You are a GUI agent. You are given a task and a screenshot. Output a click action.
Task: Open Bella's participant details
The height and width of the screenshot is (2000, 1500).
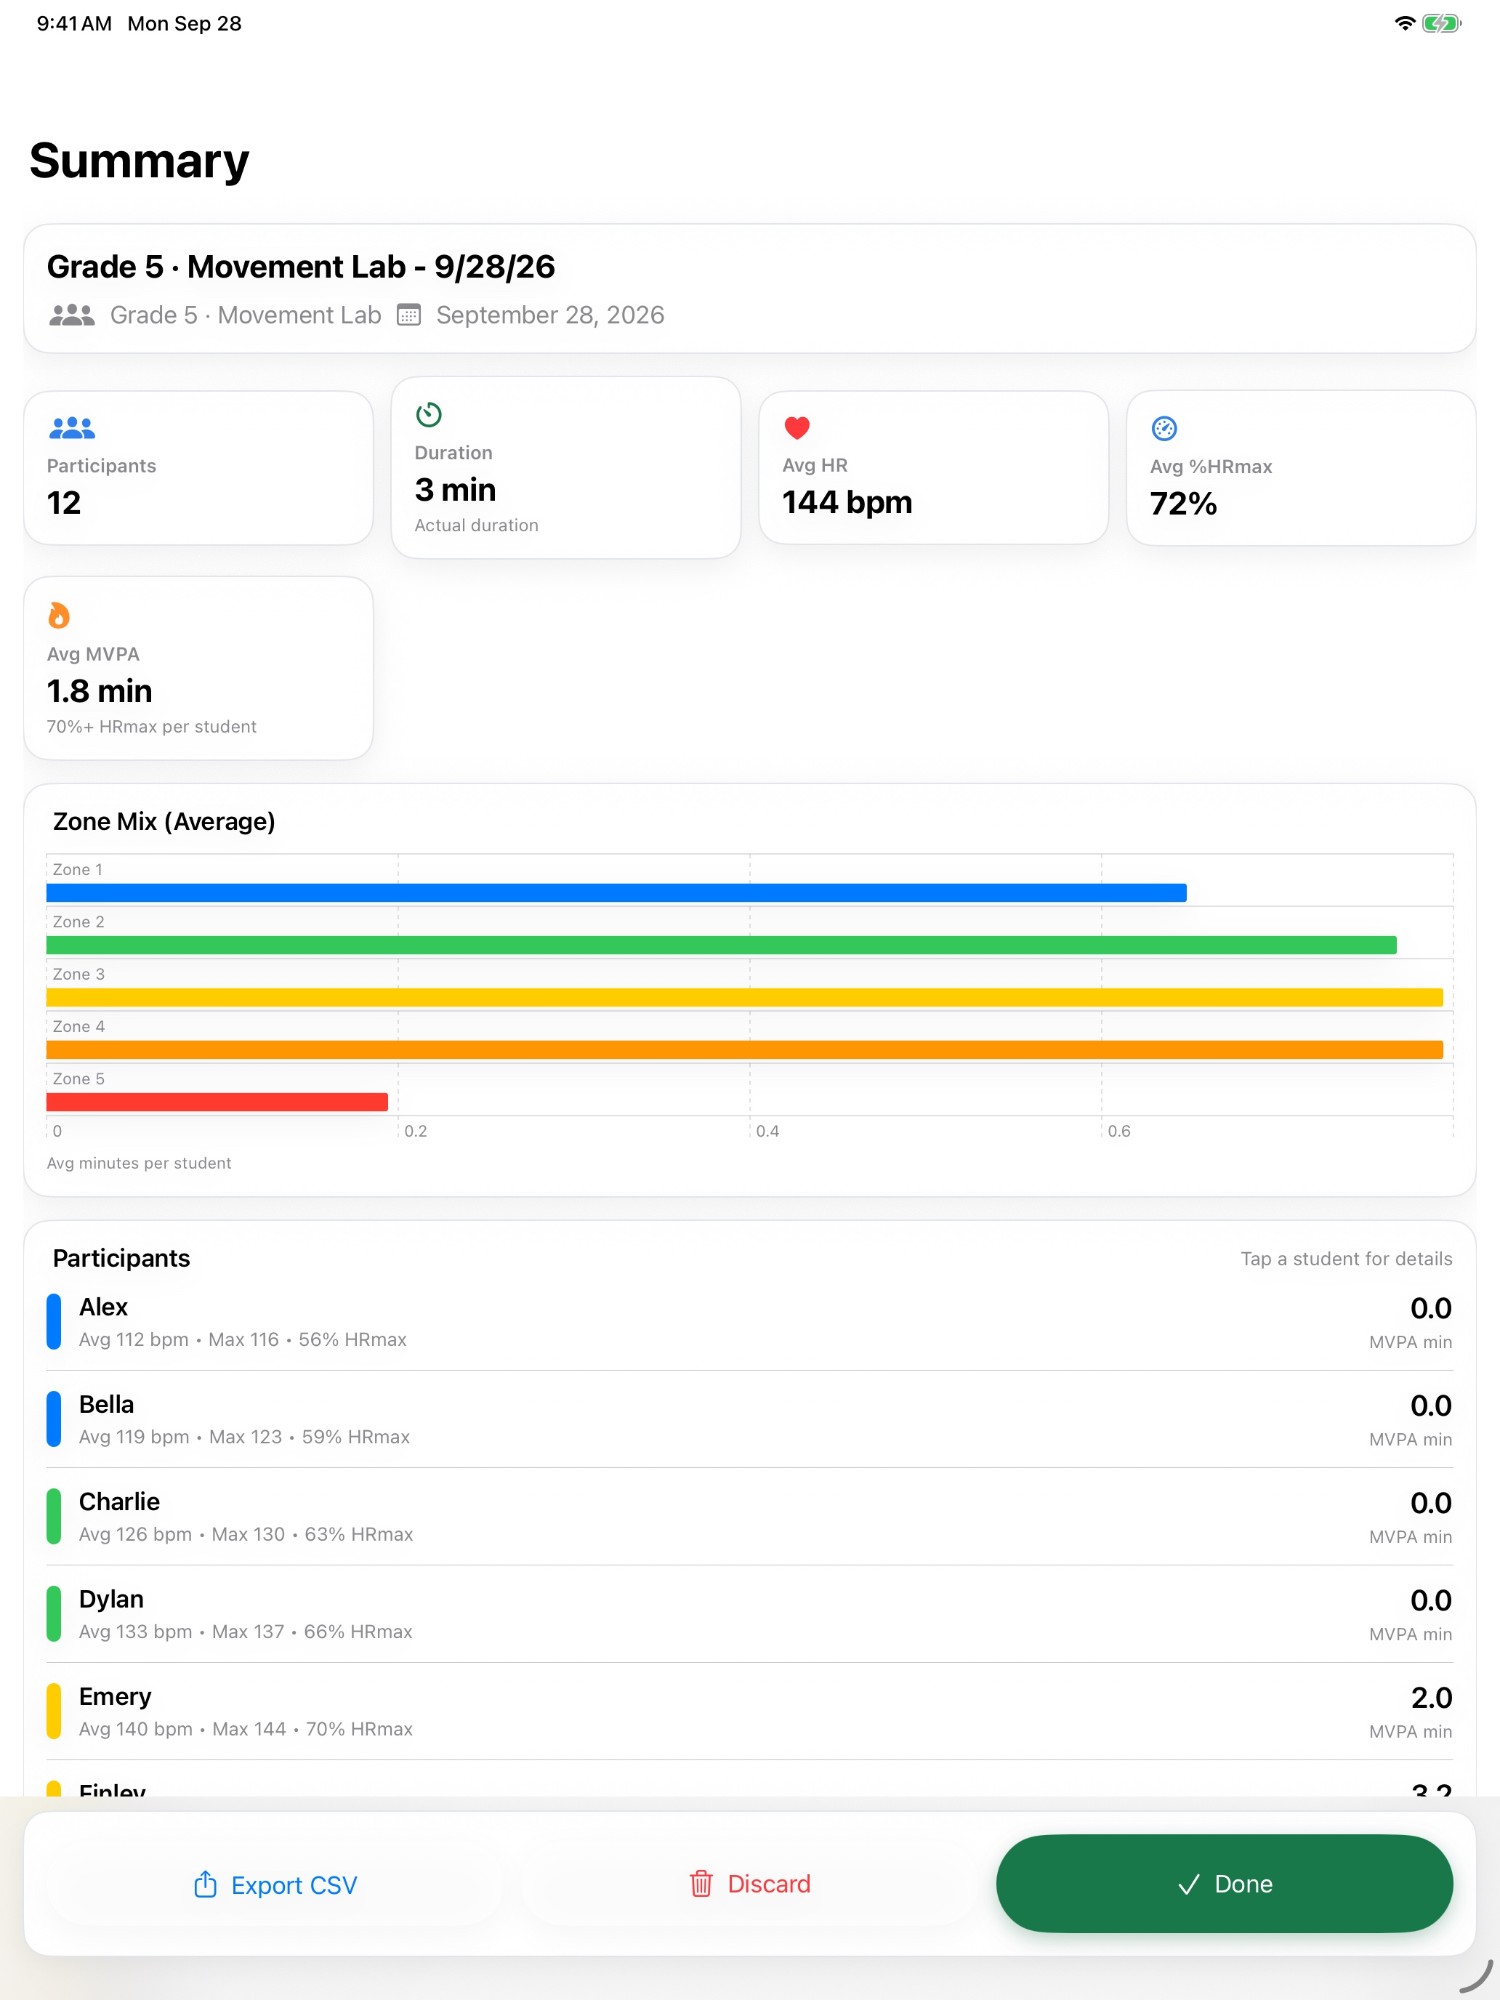[750, 1419]
